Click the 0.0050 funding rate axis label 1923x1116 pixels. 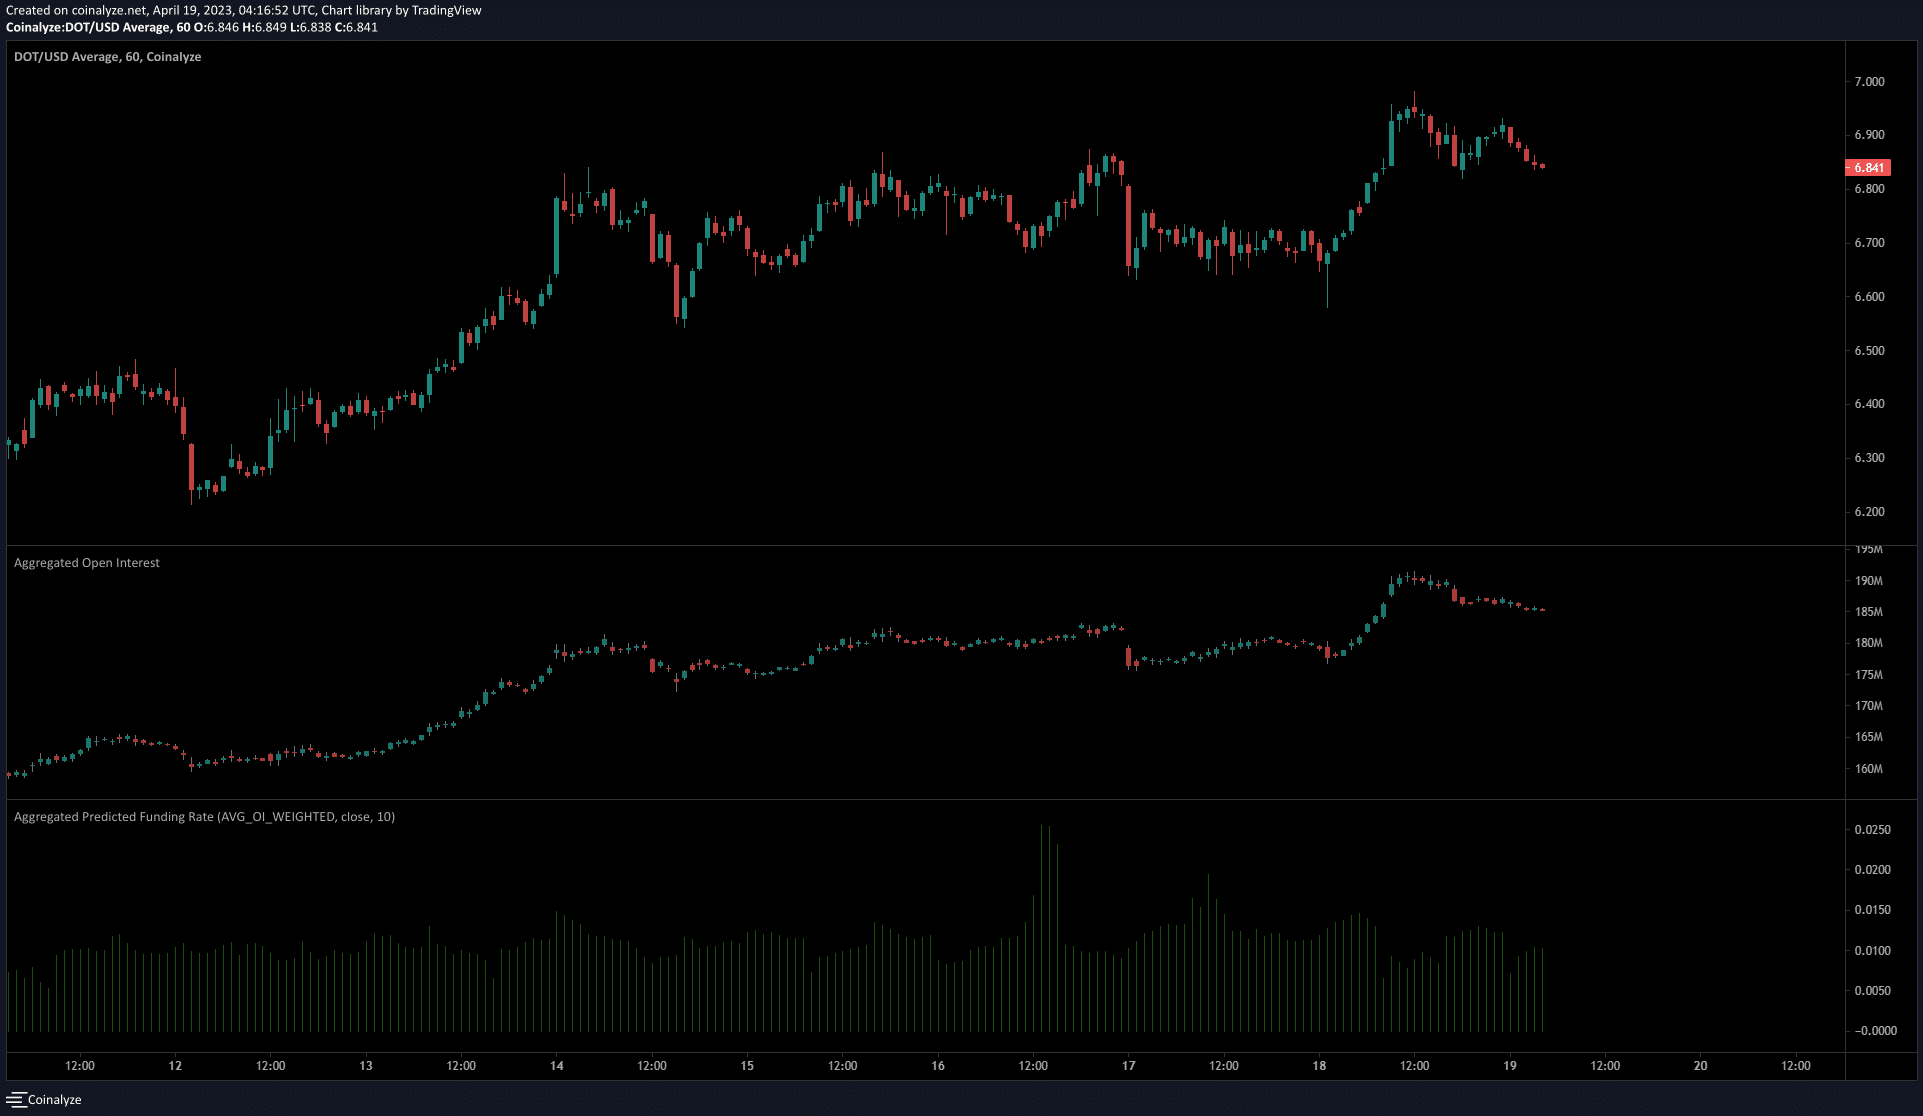(x=1872, y=991)
